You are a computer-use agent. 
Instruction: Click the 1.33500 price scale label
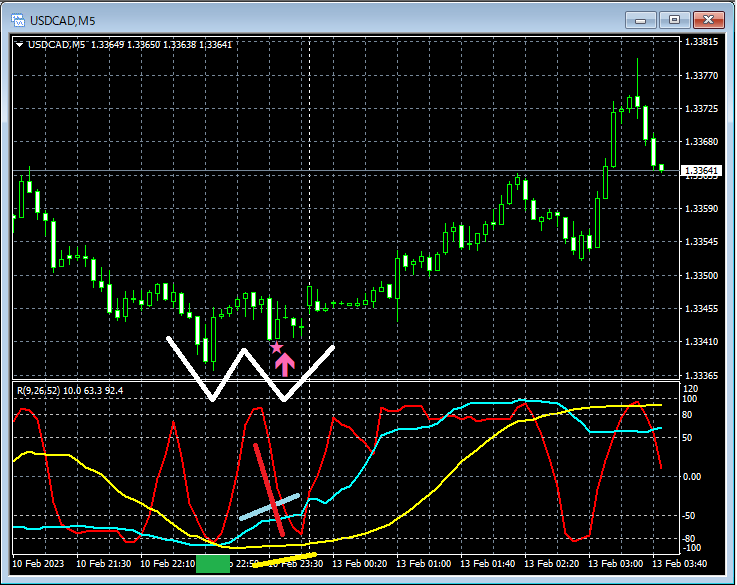tap(702, 275)
